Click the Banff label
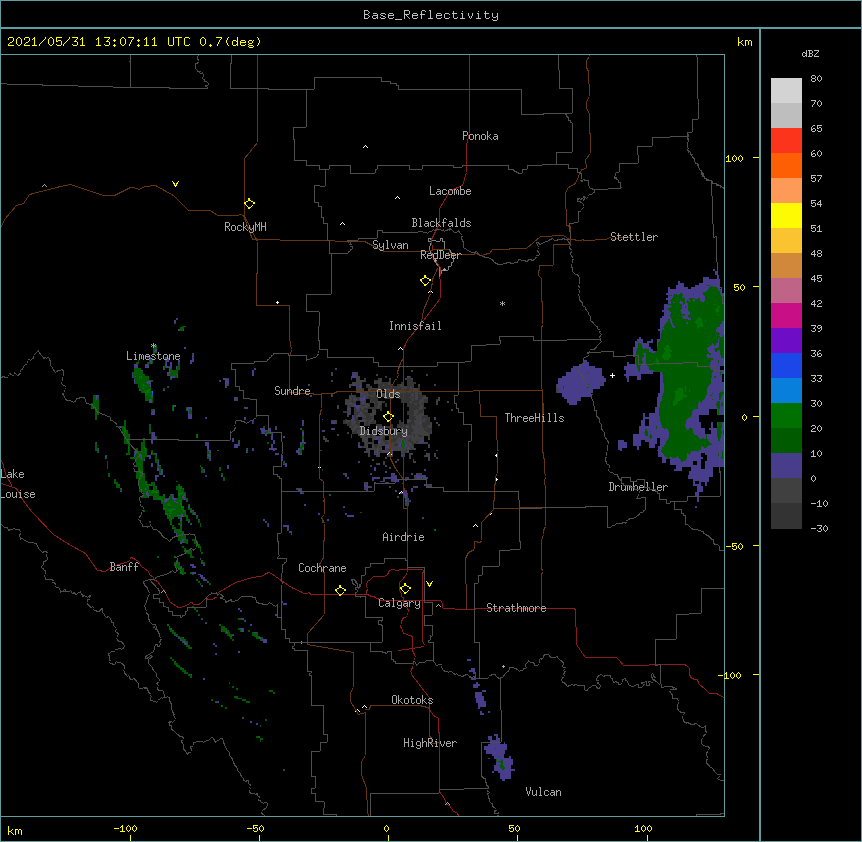Image resolution: width=862 pixels, height=842 pixels. point(124,567)
